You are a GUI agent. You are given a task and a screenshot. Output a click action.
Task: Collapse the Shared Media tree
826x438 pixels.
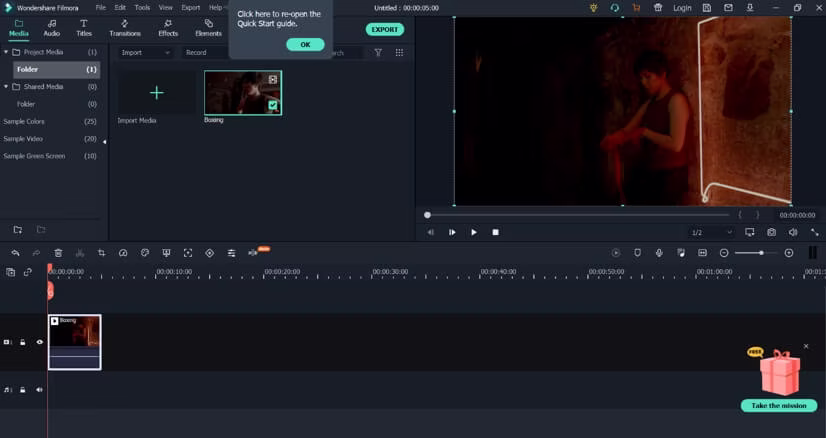[6, 86]
